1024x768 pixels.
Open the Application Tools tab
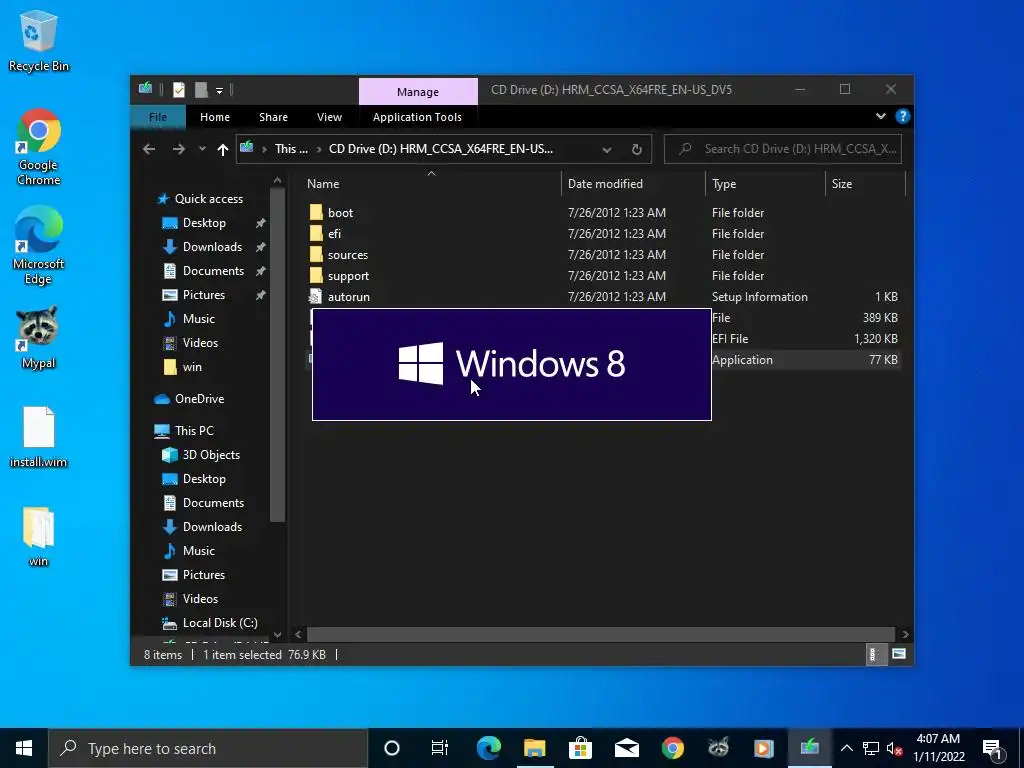coord(417,117)
